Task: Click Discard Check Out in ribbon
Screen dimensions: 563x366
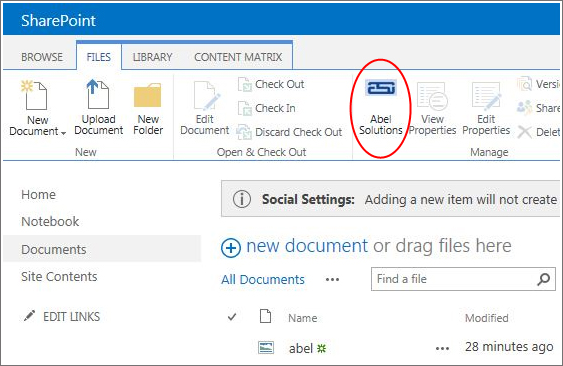Action: pyautogui.click(x=289, y=132)
